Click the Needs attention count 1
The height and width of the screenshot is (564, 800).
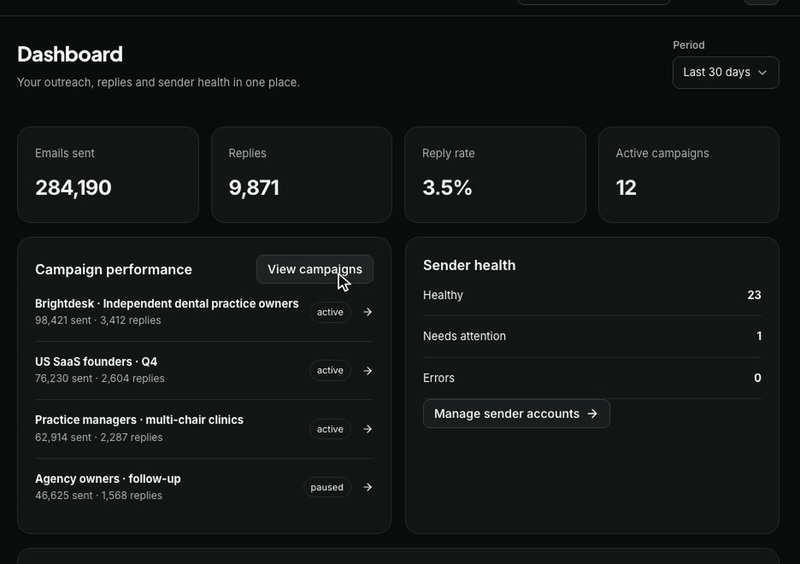(x=759, y=336)
